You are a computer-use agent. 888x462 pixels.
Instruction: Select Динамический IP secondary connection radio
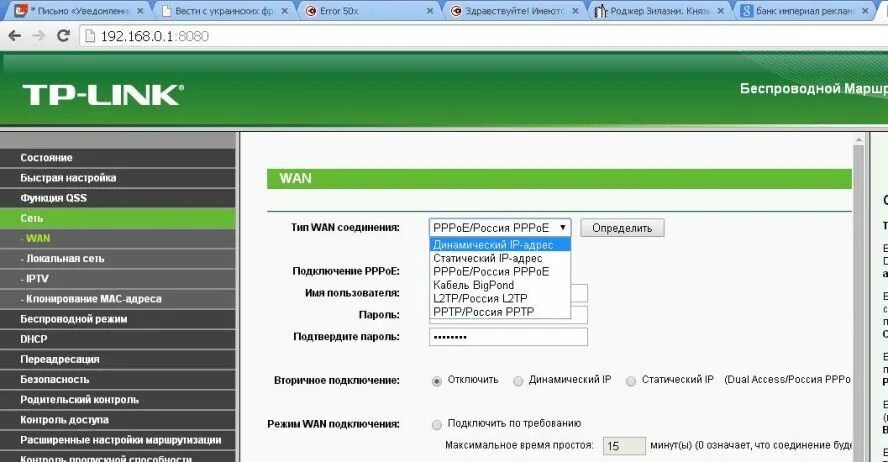(x=518, y=381)
